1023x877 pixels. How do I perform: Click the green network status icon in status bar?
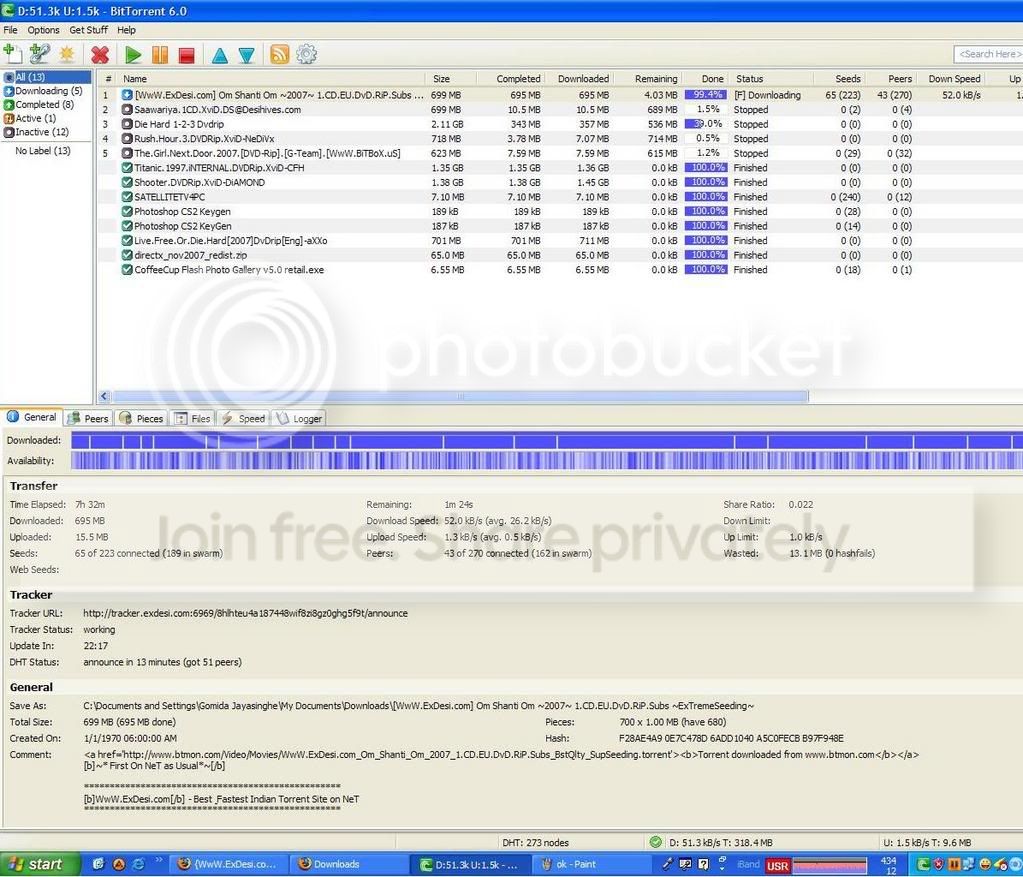(x=656, y=842)
